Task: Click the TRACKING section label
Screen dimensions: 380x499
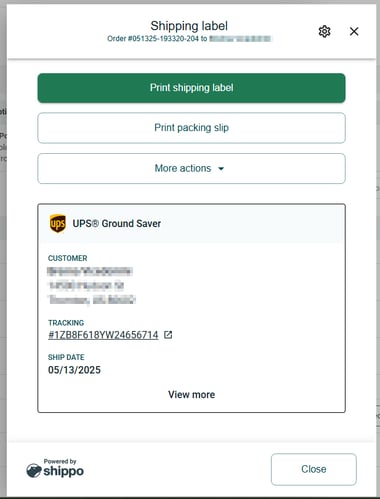Action: click(x=66, y=323)
